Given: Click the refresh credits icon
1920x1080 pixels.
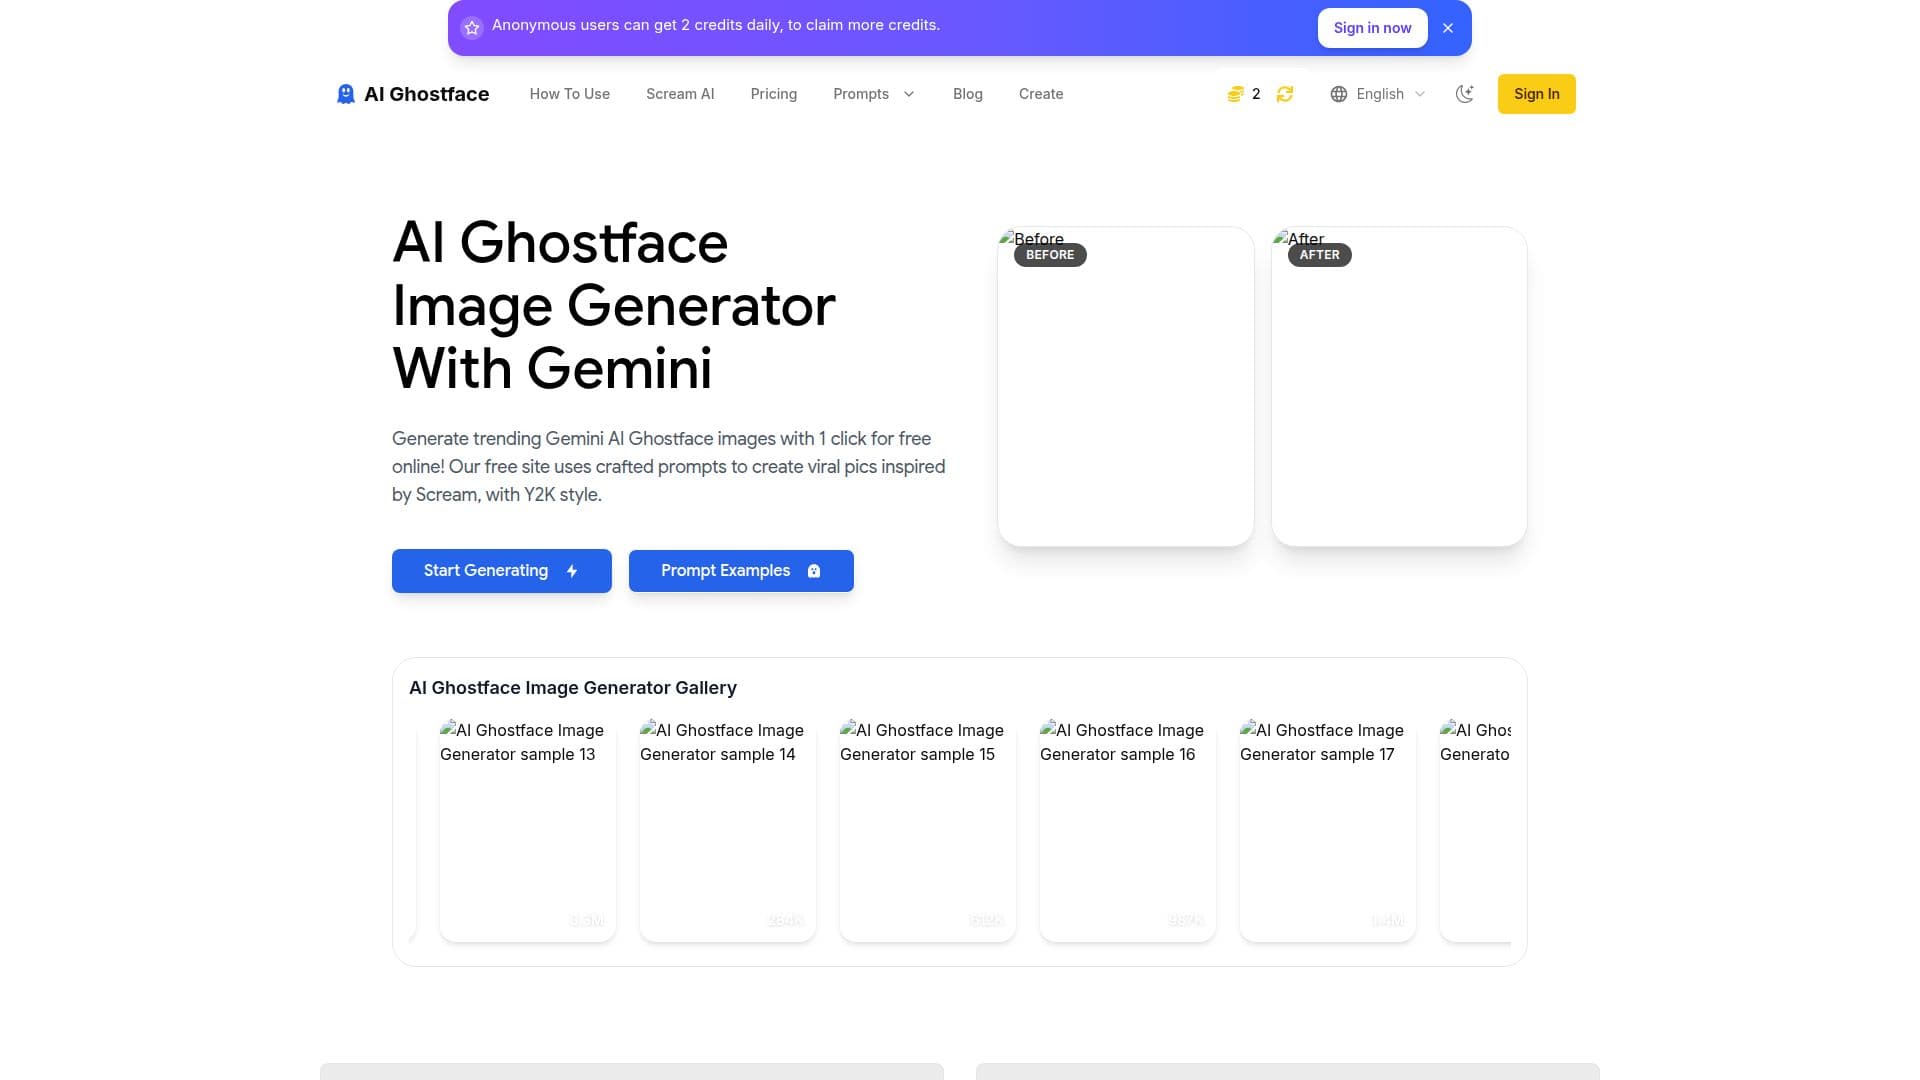Looking at the screenshot, I should 1285,94.
